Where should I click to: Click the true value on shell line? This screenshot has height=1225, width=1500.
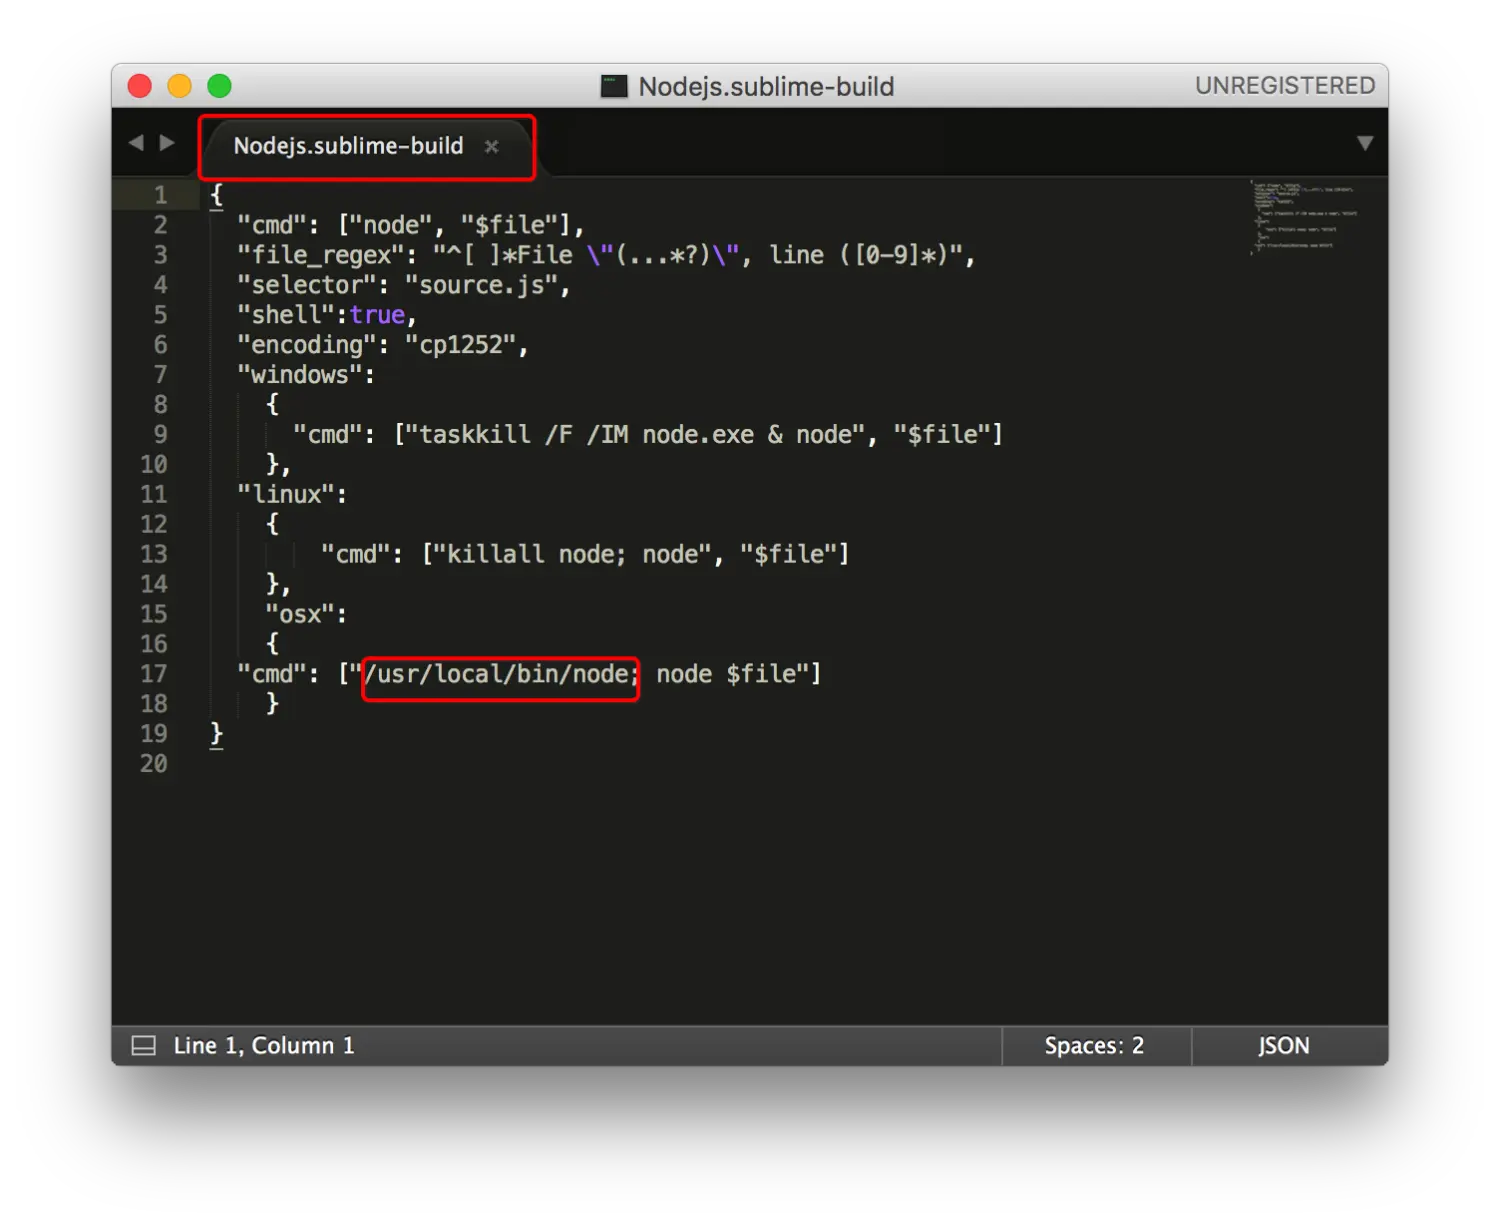[377, 315]
